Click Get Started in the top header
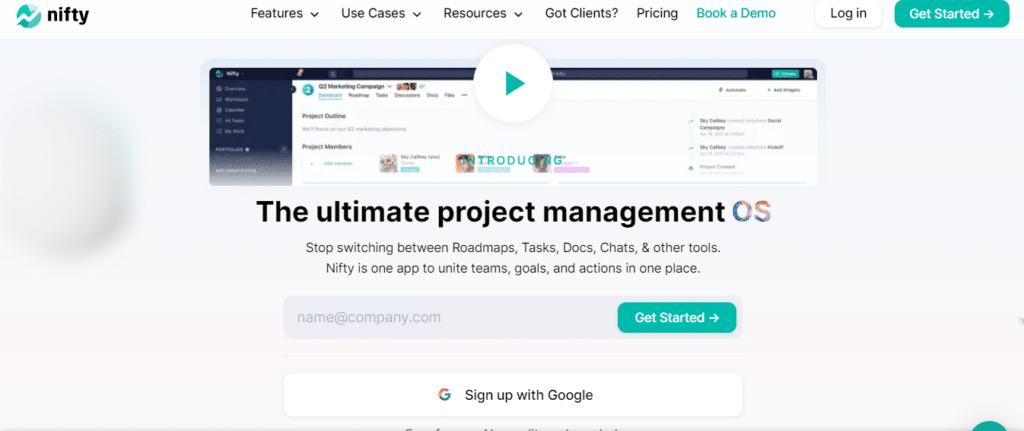 (952, 14)
